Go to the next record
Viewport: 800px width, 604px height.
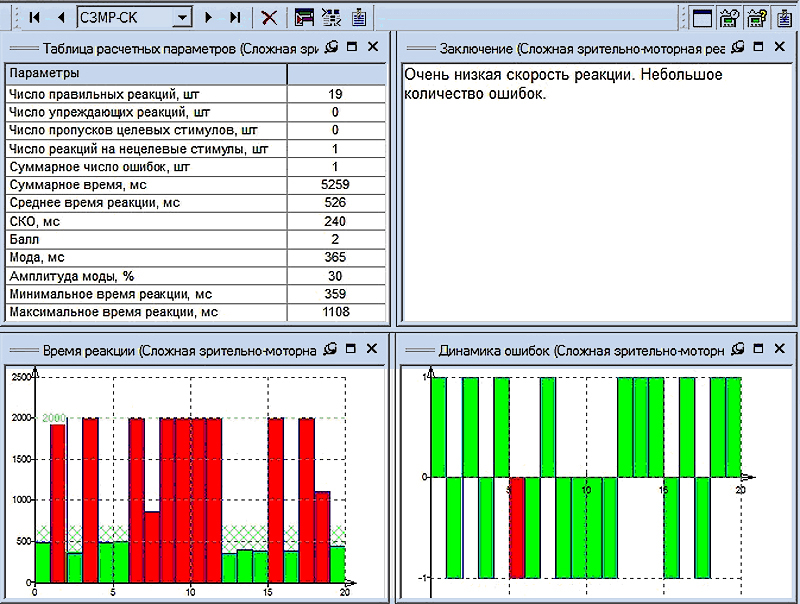tap(209, 17)
